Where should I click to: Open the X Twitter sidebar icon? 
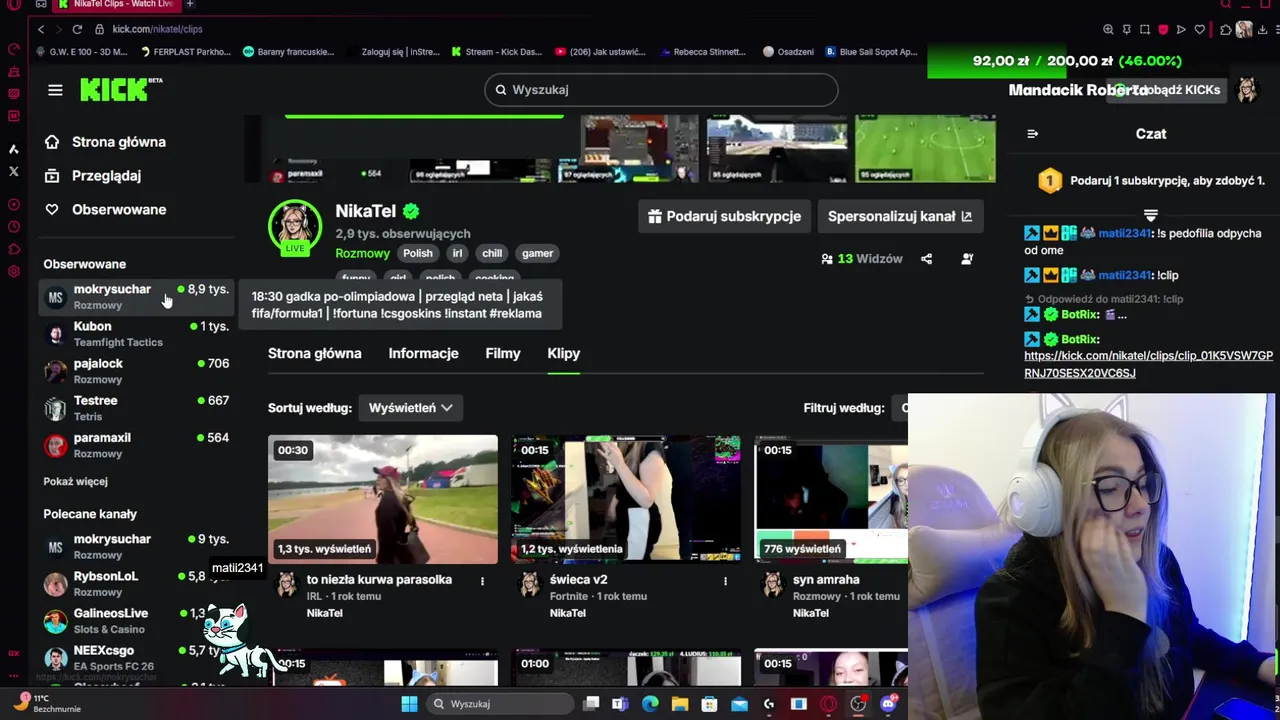pyautogui.click(x=14, y=171)
